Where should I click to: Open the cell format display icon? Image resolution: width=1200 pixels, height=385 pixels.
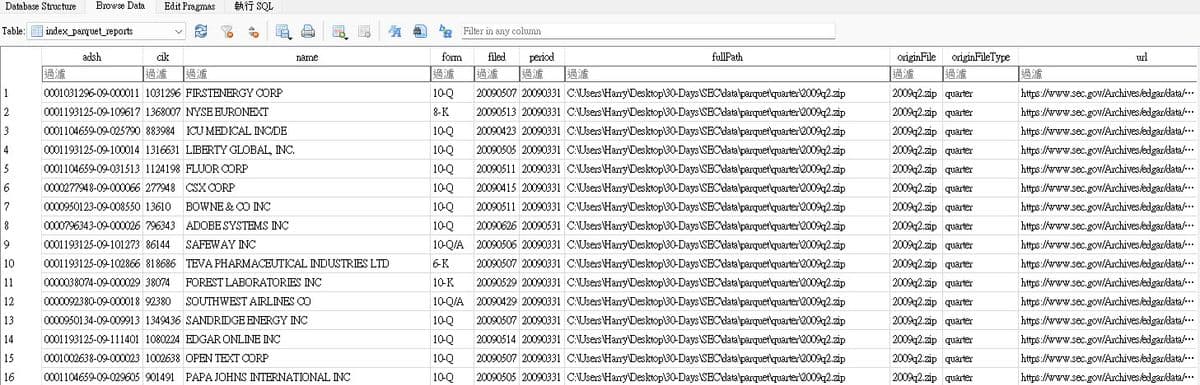click(395, 31)
